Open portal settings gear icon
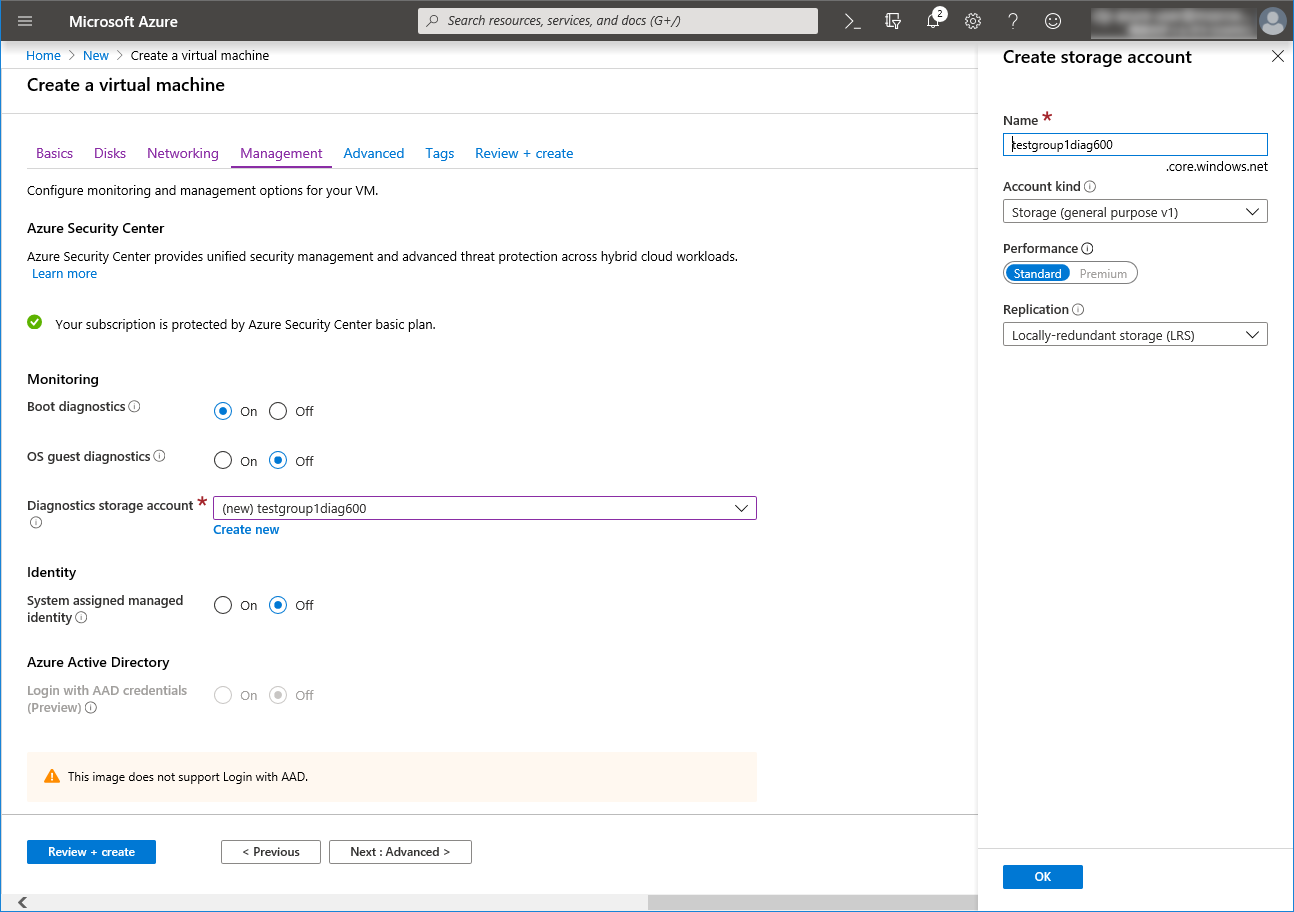This screenshot has height=912, width=1294. 972,21
